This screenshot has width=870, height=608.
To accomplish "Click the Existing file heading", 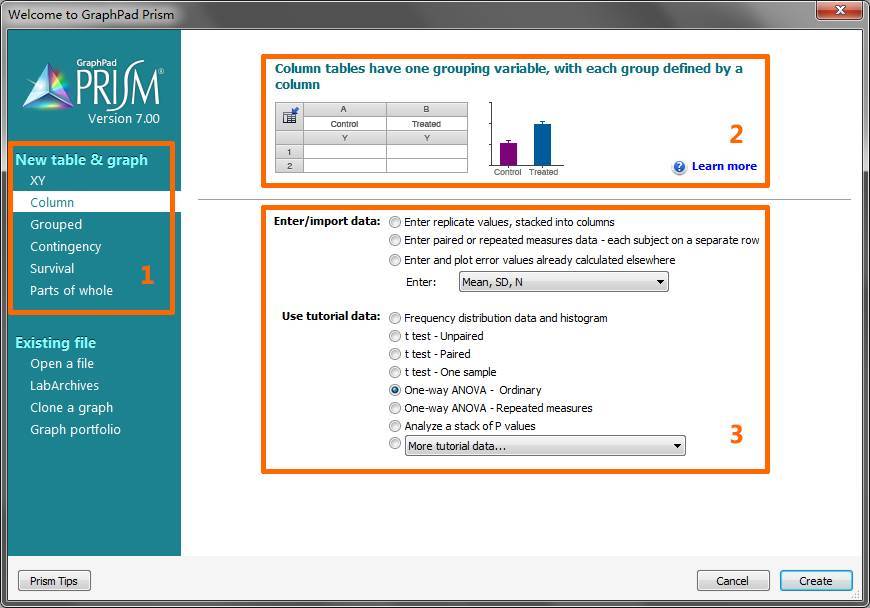I will coord(55,343).
